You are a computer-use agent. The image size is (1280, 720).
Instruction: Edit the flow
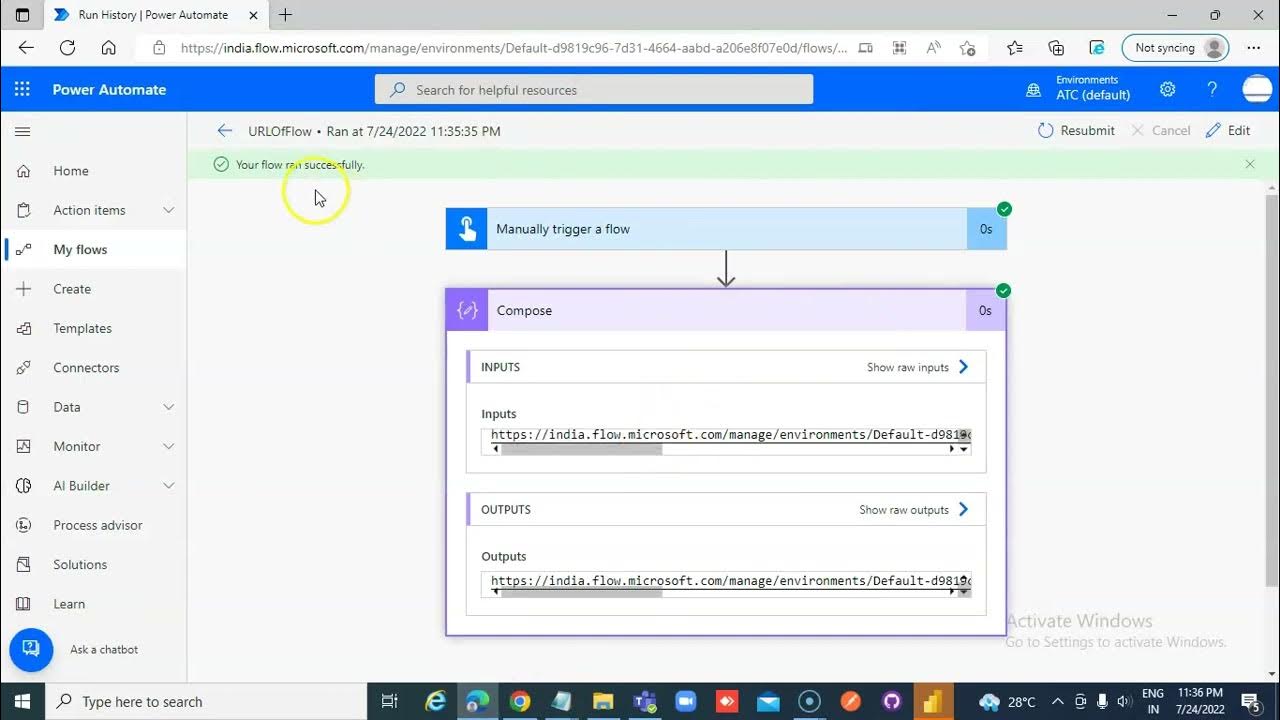pyautogui.click(x=1228, y=131)
